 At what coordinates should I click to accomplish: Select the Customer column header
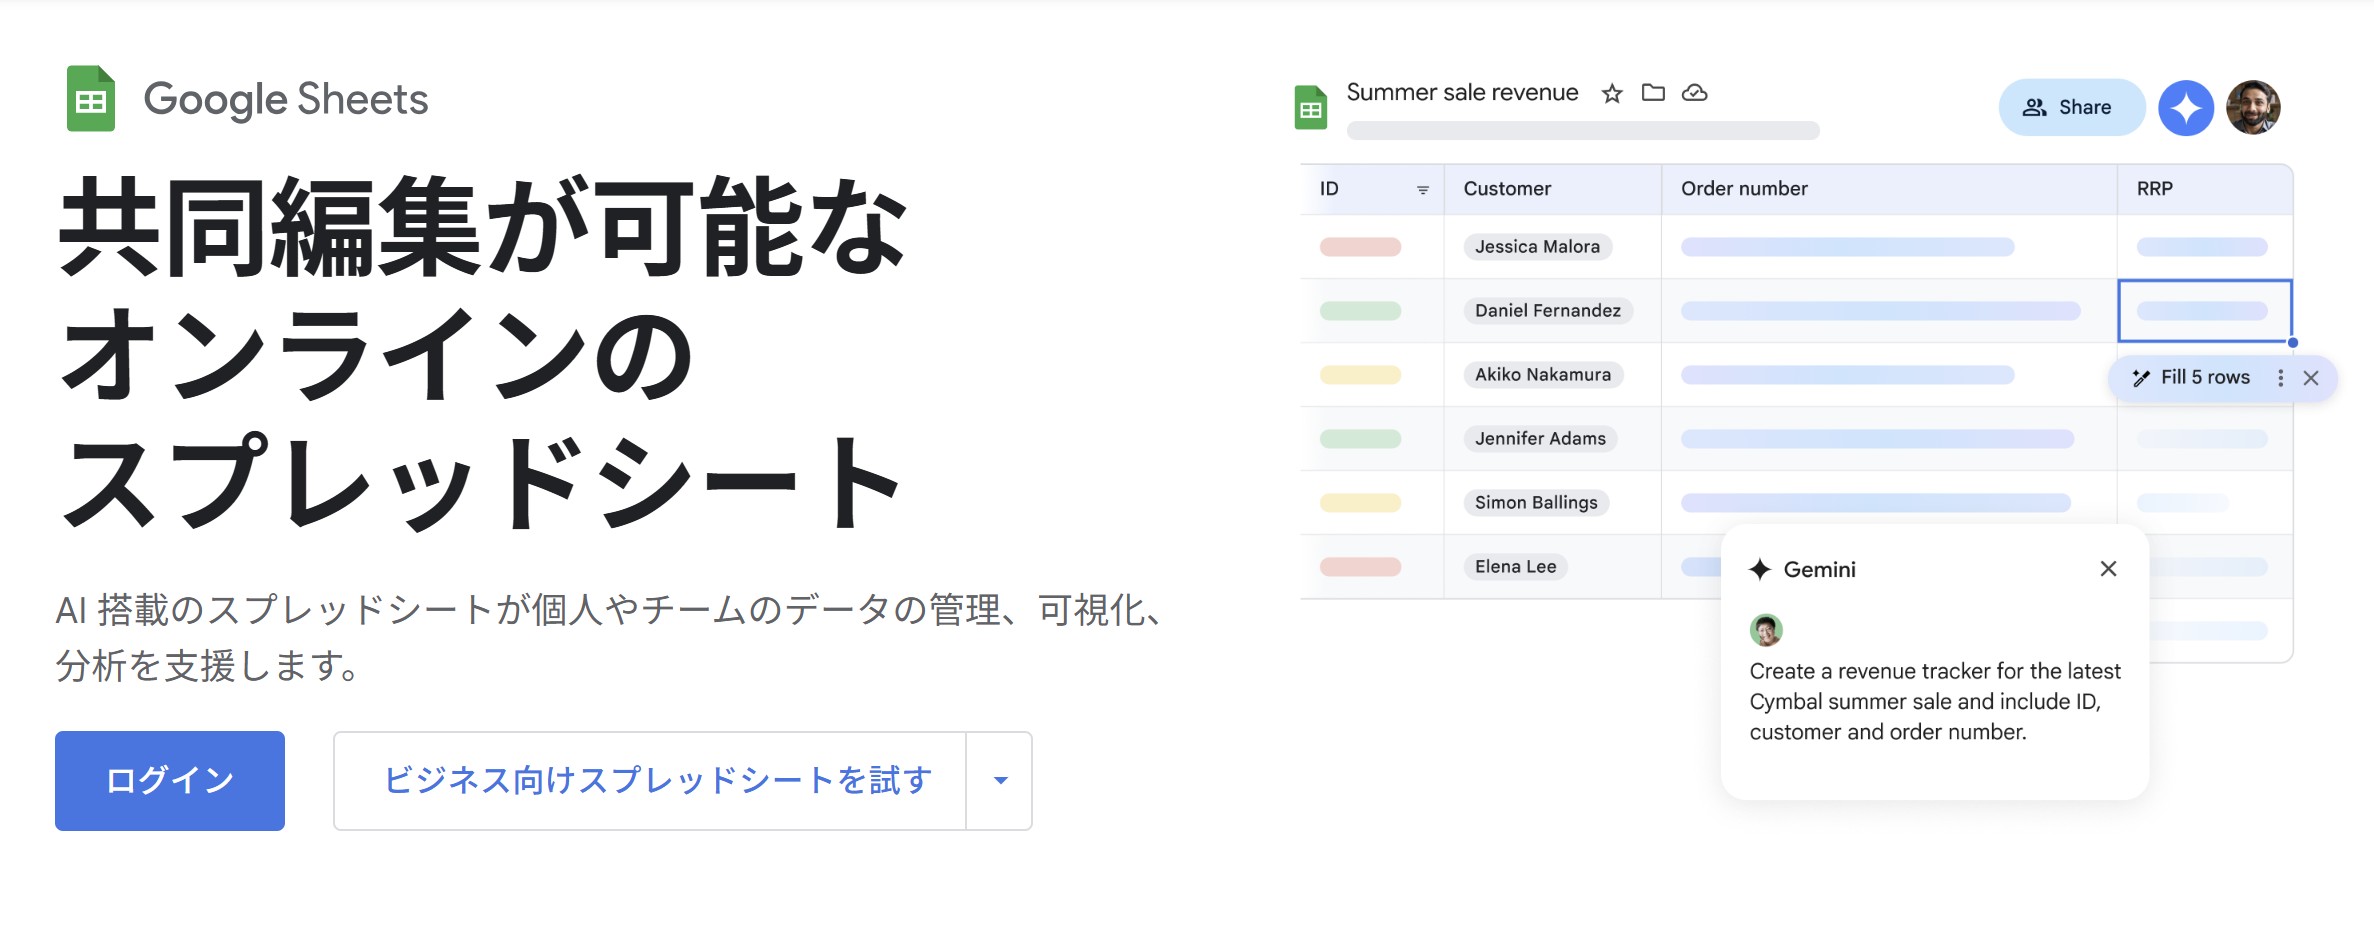tap(1507, 189)
